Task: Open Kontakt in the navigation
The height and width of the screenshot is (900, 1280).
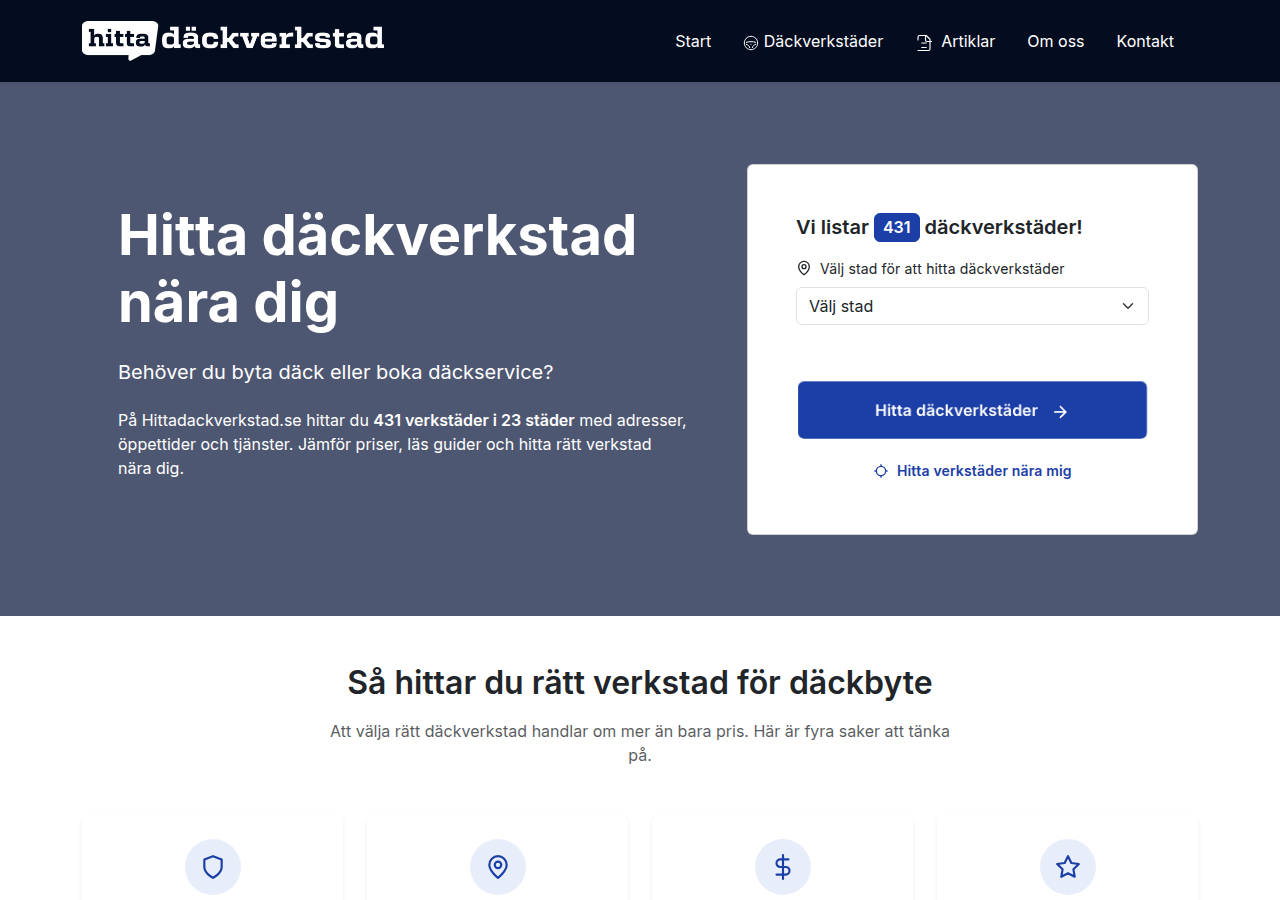Action: (x=1145, y=41)
